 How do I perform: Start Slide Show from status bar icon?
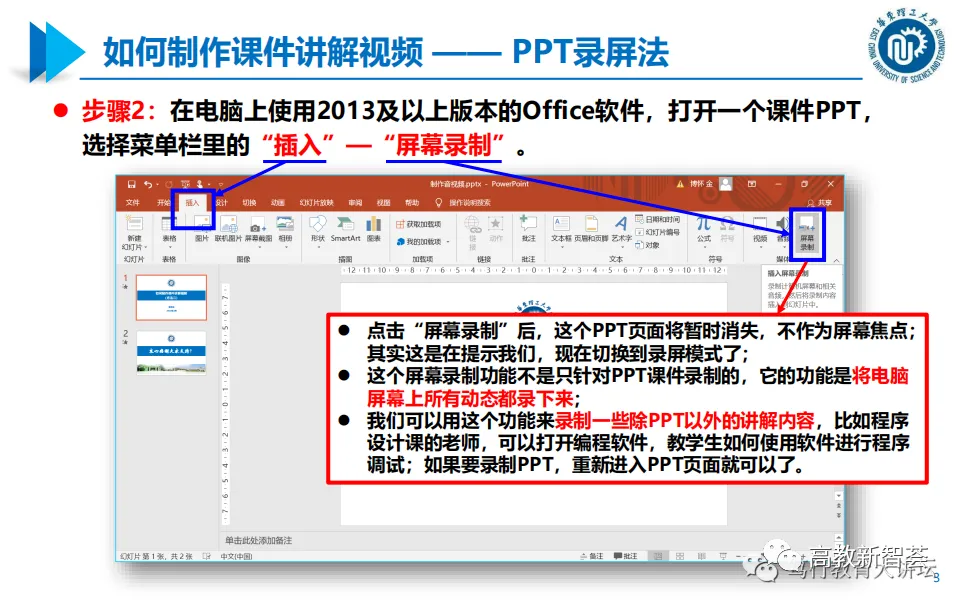point(723,556)
